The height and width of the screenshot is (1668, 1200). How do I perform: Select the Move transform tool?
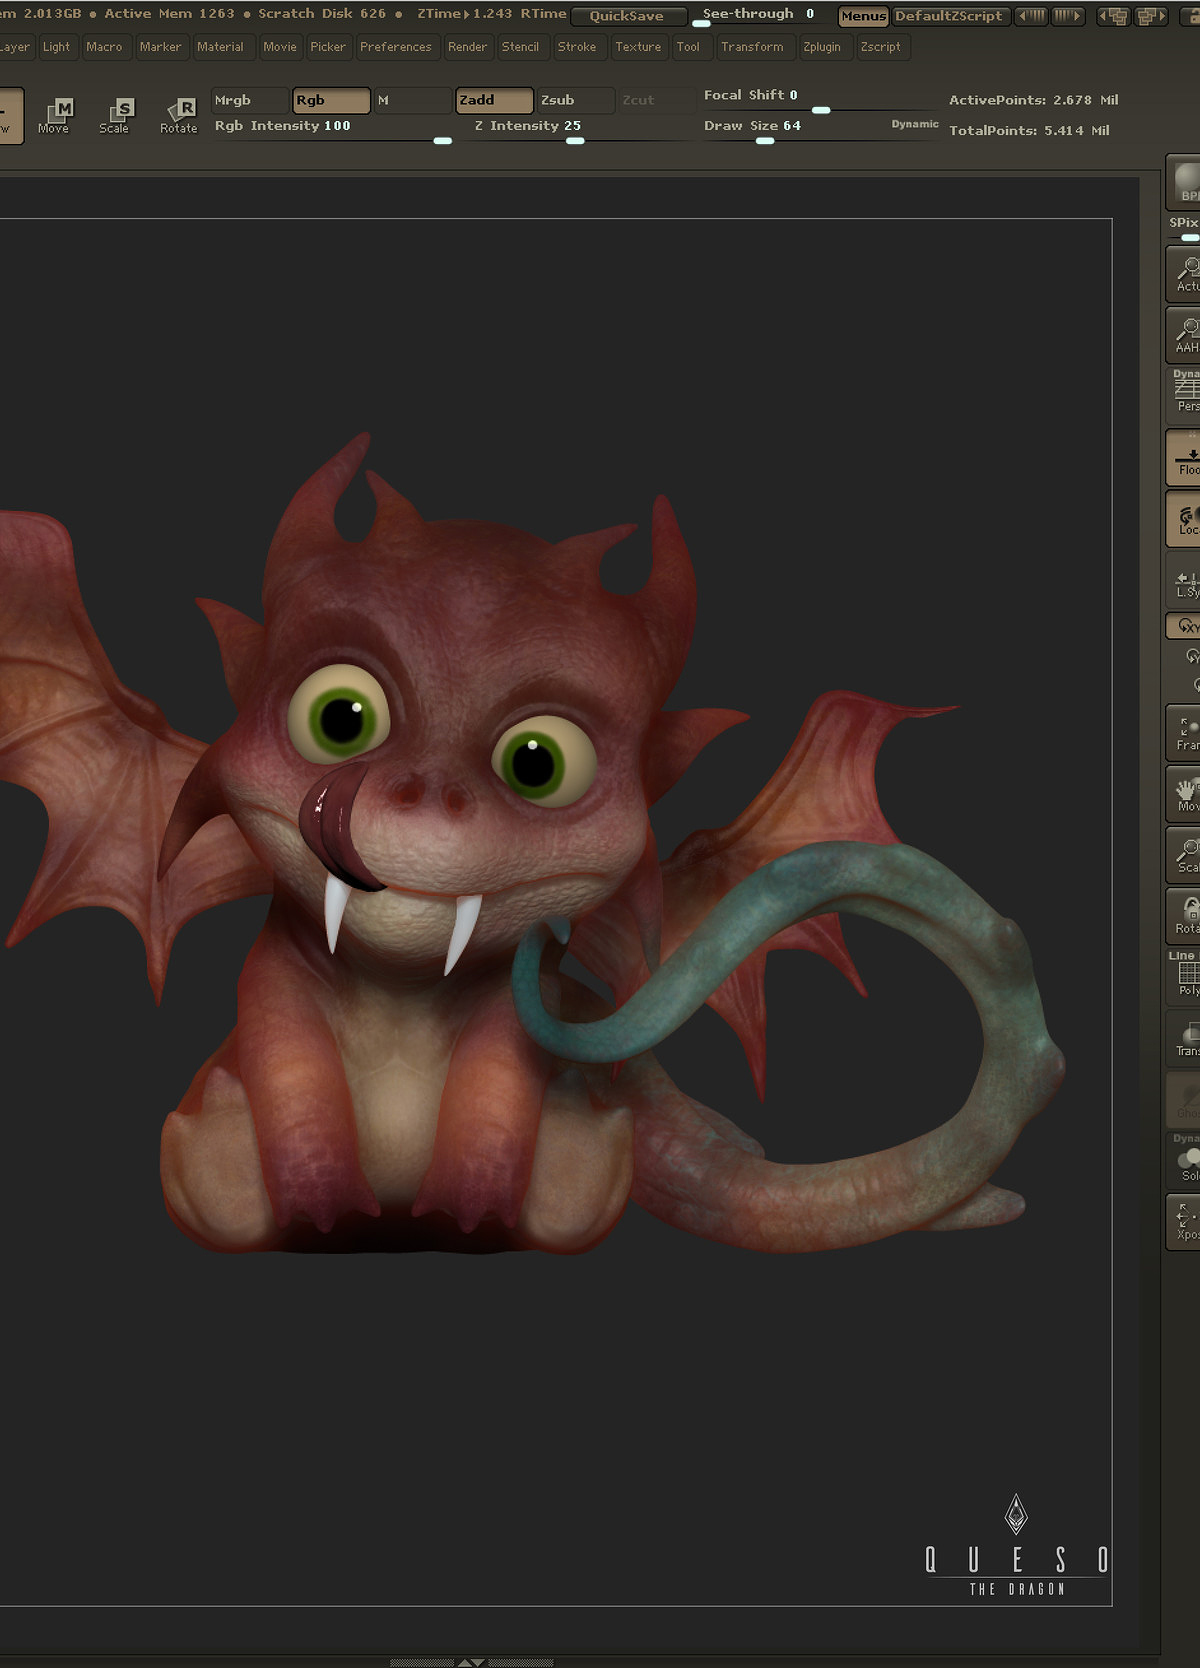click(x=55, y=116)
